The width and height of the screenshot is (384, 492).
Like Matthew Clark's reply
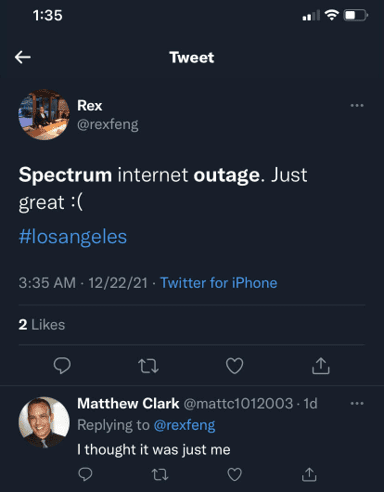tap(235, 474)
